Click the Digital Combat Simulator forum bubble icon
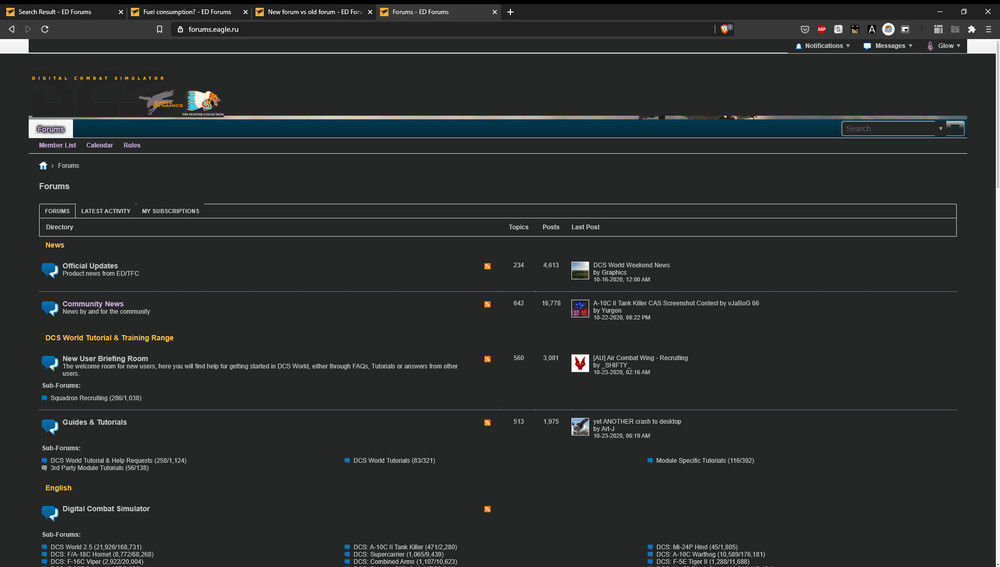Screen dimensions: 1000x567 click(50, 513)
